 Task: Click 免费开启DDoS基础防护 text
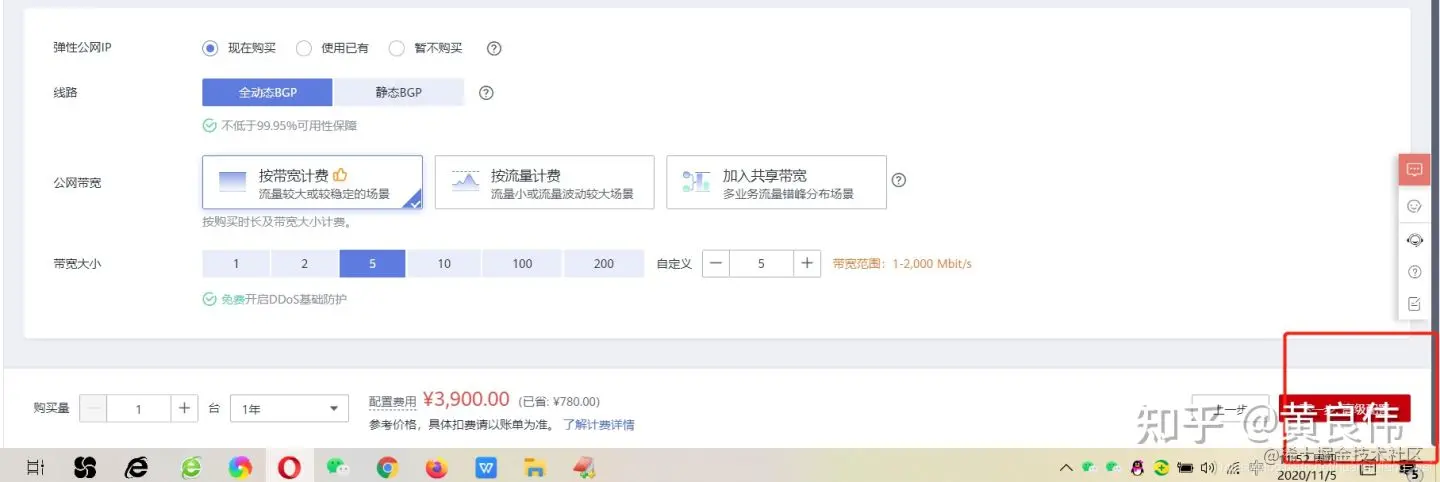point(284,299)
